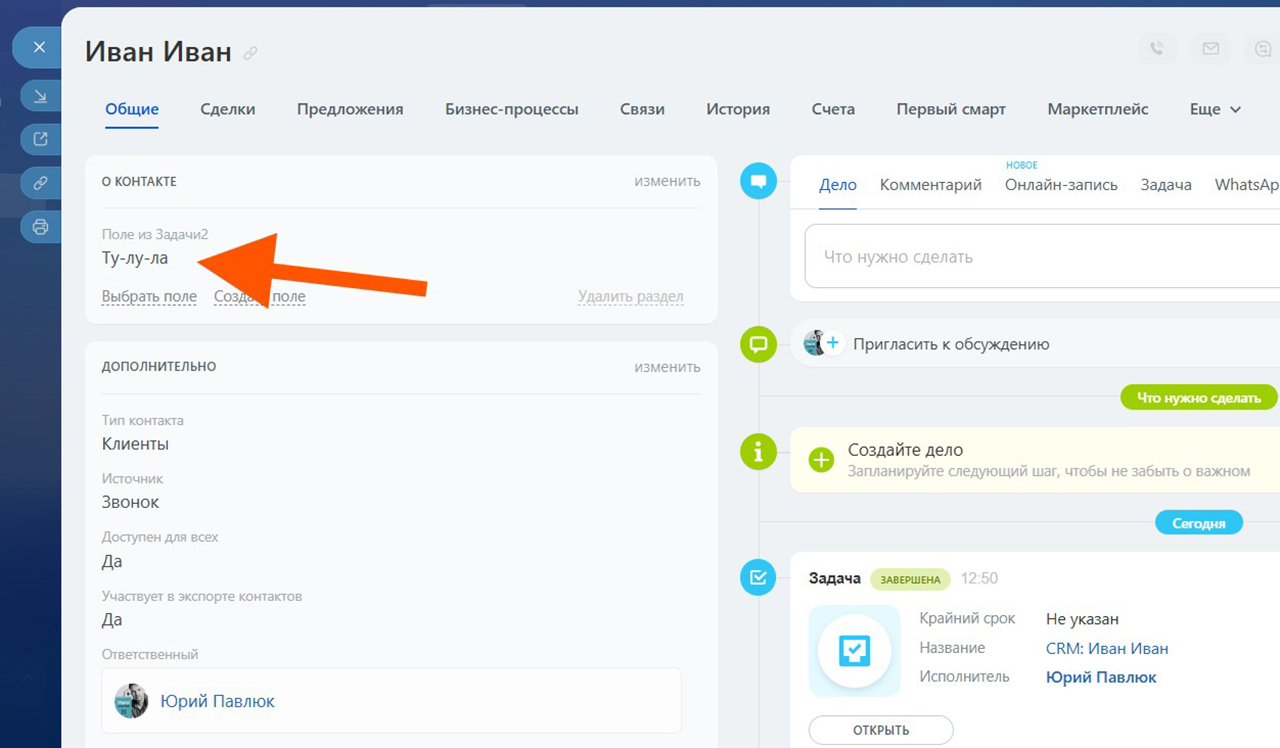This screenshot has width=1280, height=748.
Task: Open the CRM: Иван Иван task link
Action: [x=1107, y=648]
